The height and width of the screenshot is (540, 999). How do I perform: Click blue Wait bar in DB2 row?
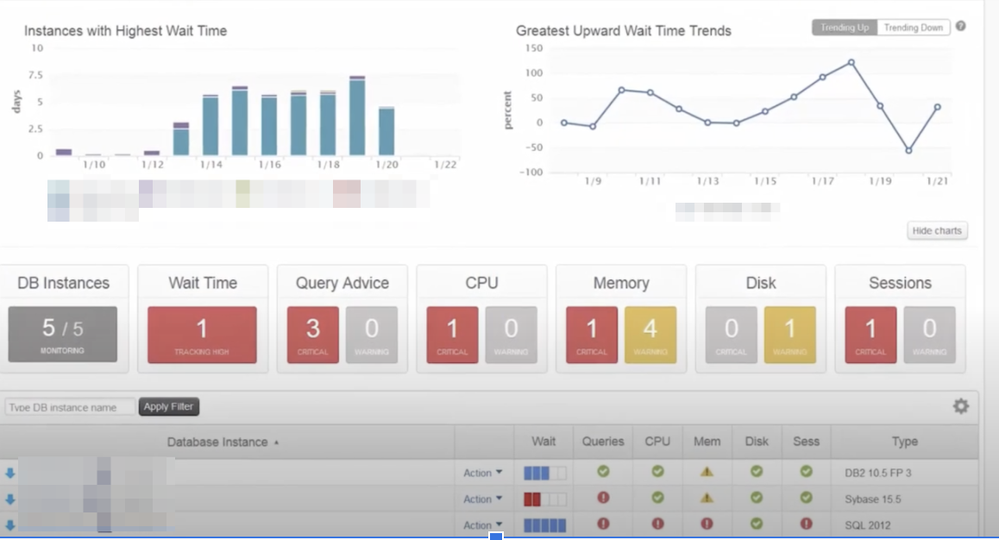pyautogui.click(x=545, y=473)
